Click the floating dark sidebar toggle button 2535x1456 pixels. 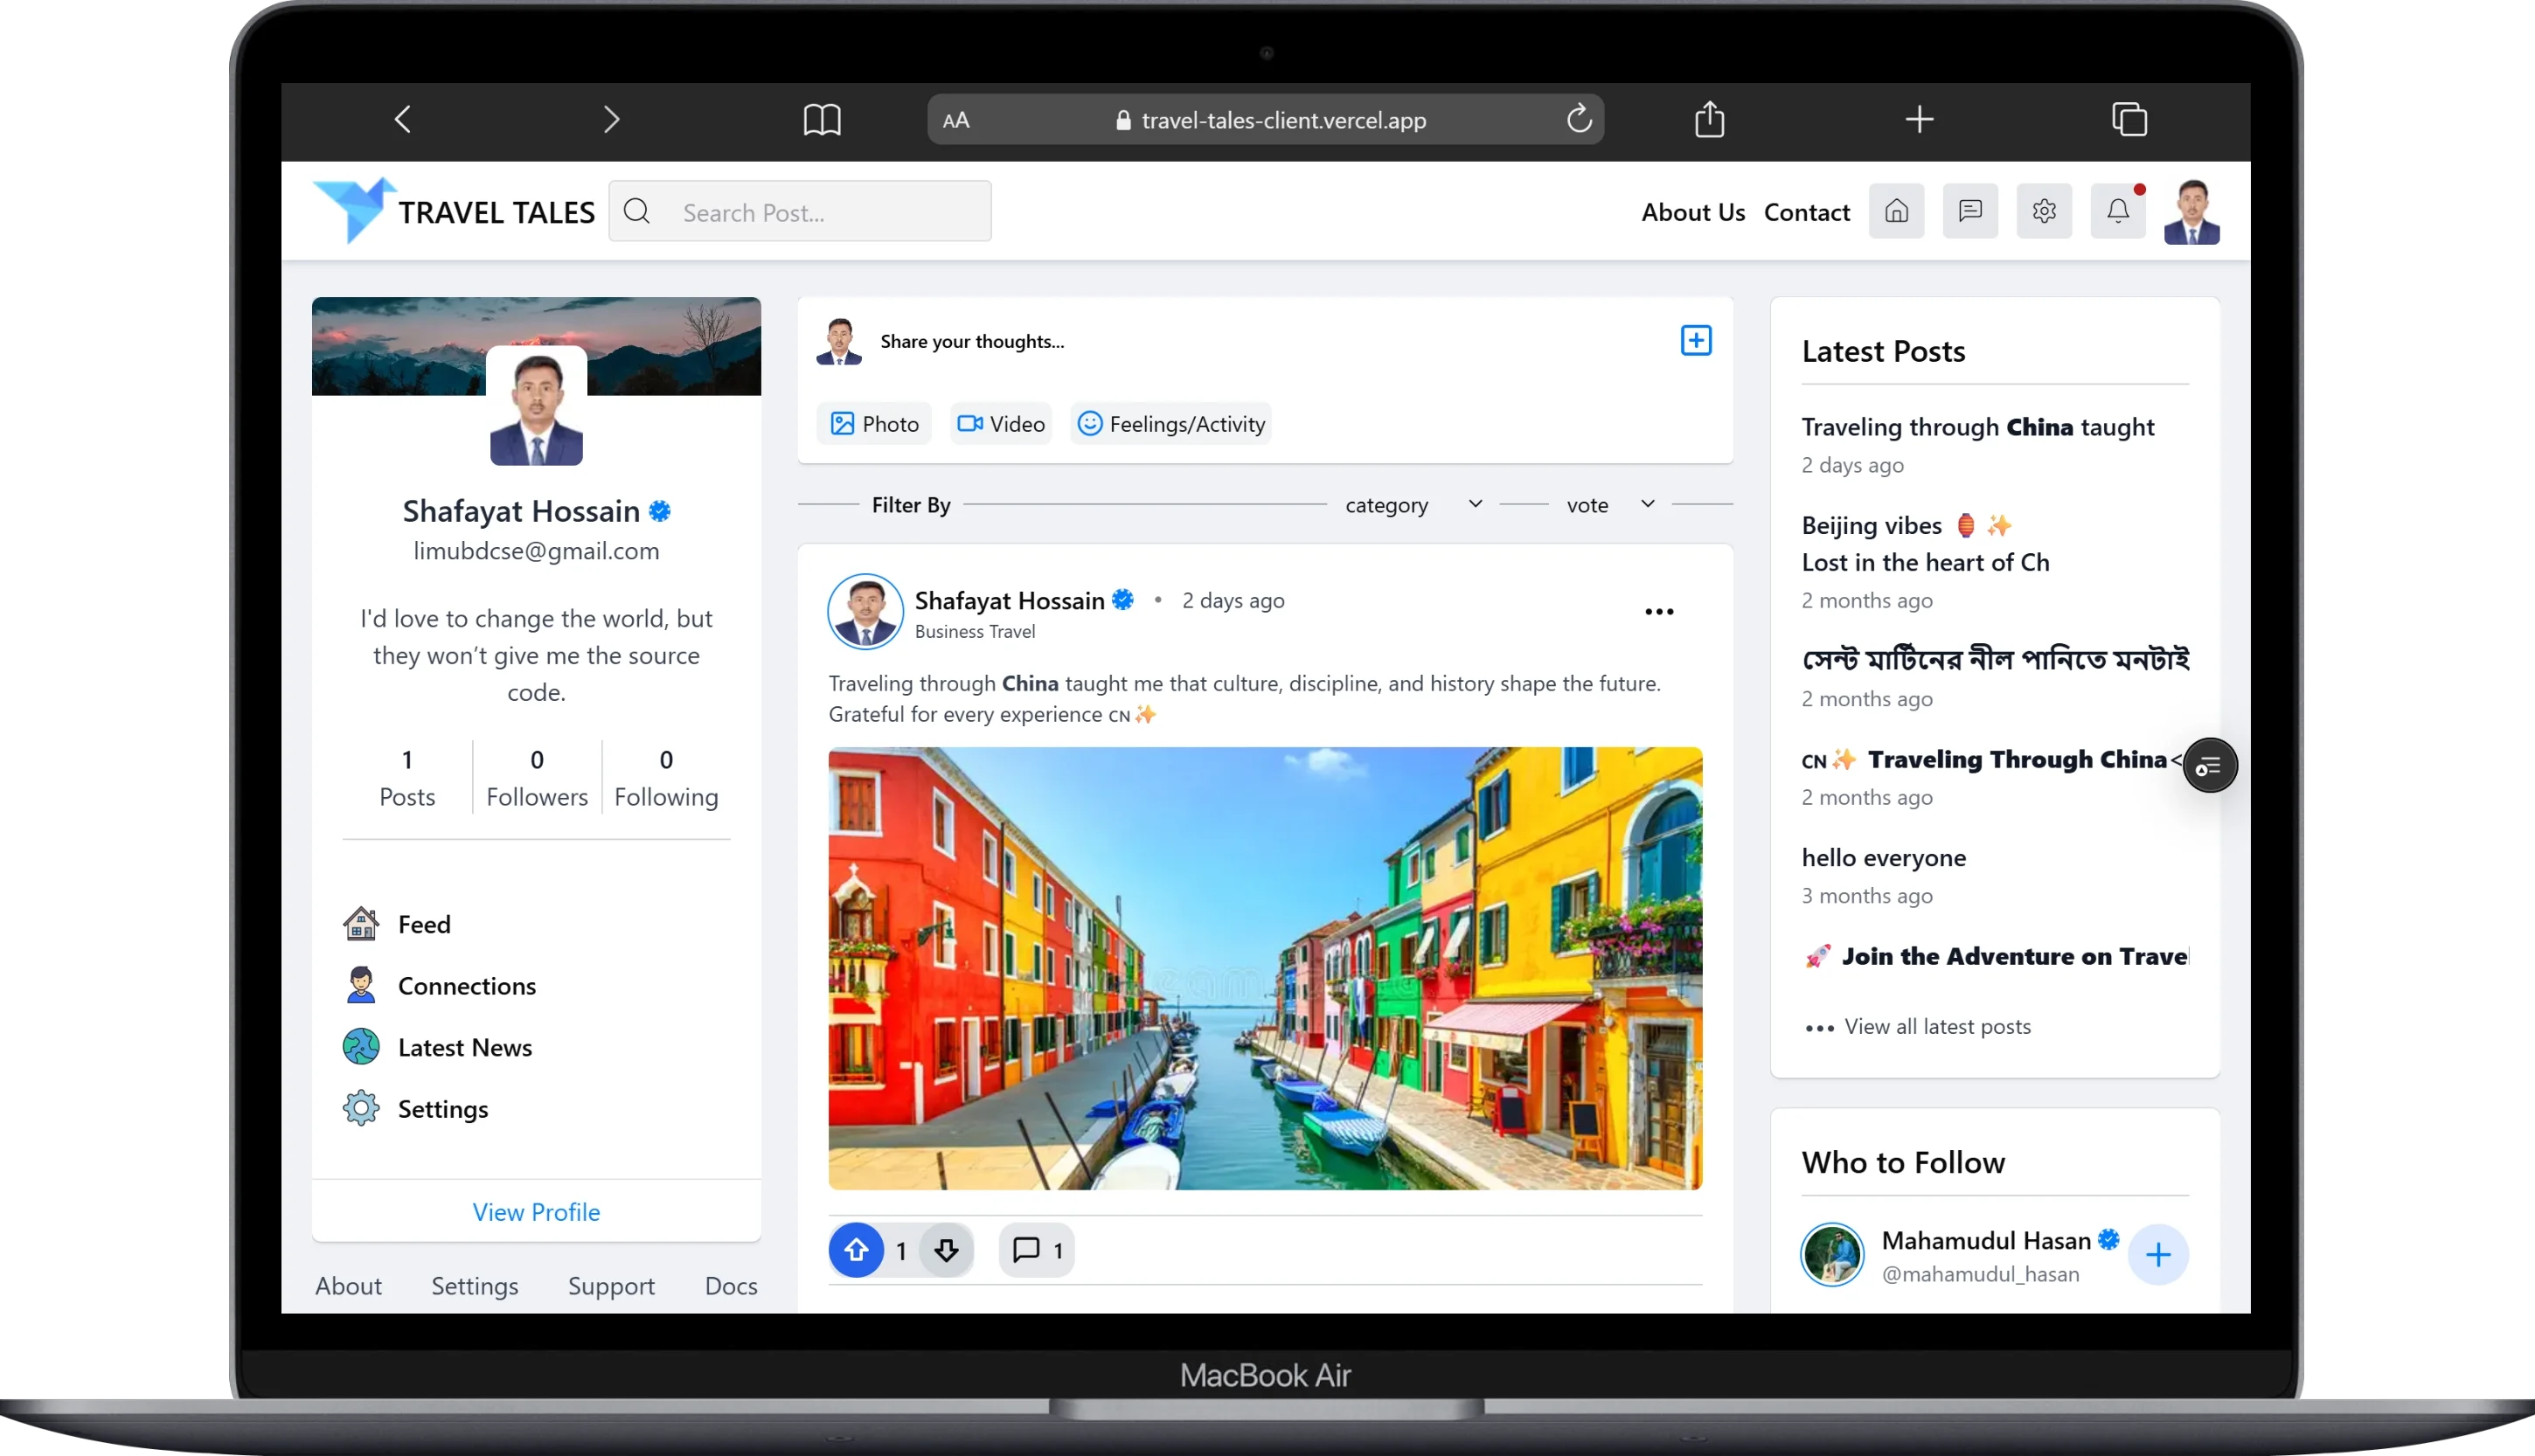(2209, 766)
